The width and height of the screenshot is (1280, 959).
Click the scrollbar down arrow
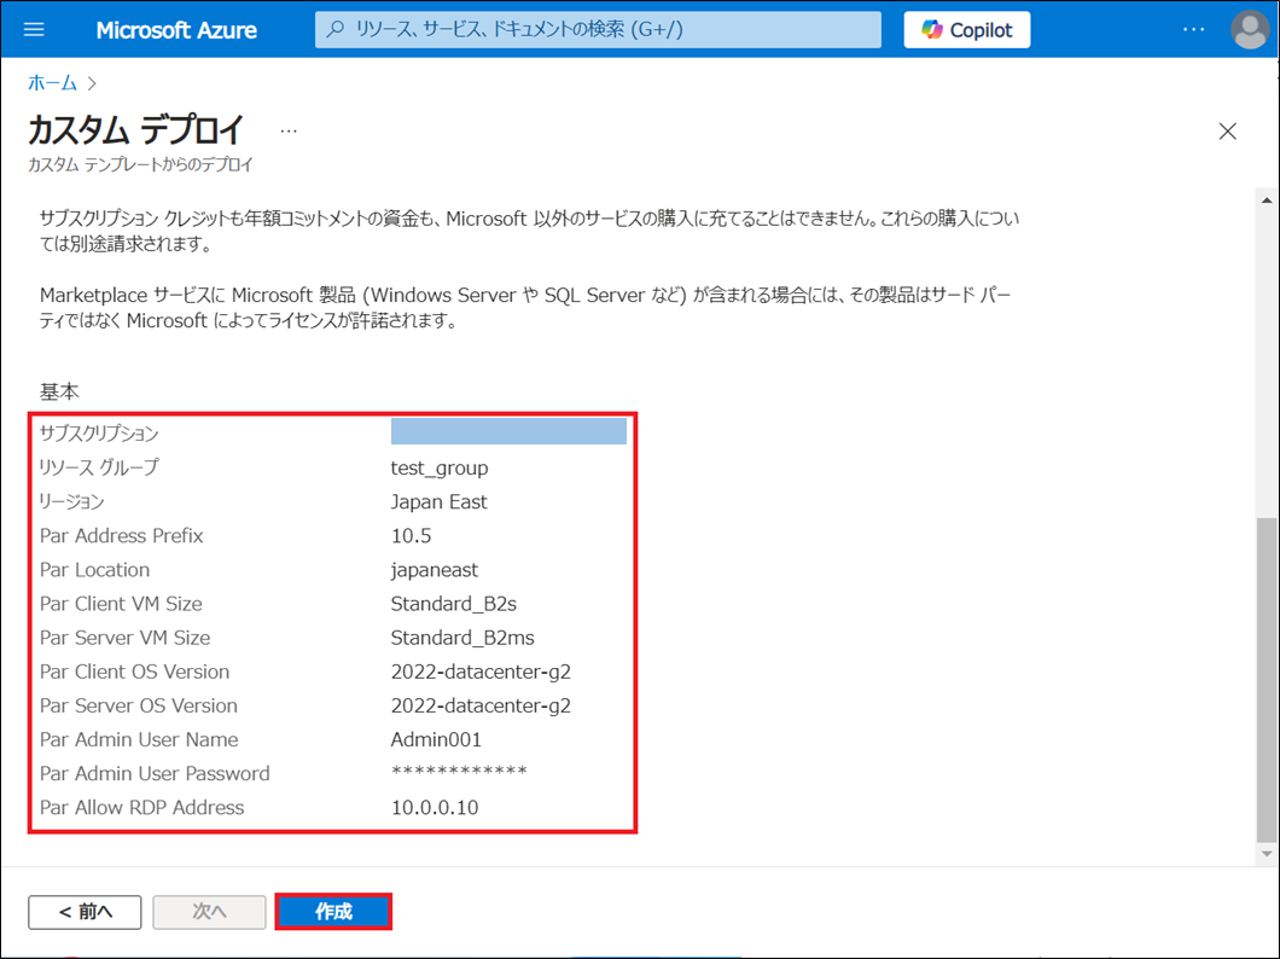(1267, 854)
